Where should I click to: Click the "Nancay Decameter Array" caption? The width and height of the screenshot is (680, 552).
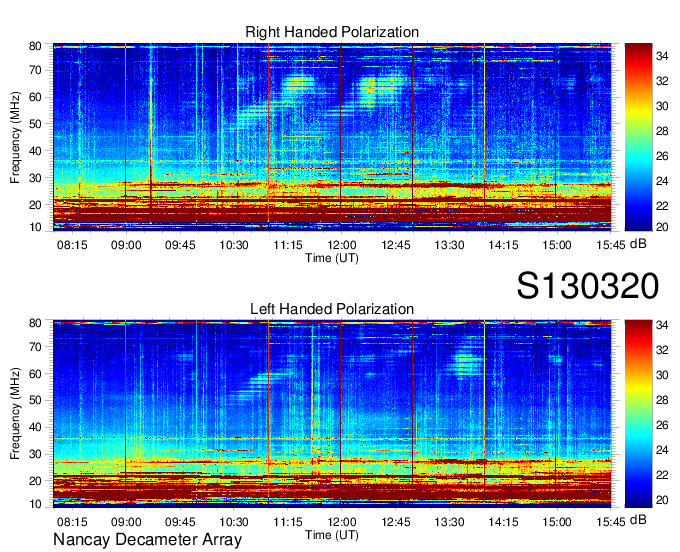pyautogui.click(x=147, y=540)
